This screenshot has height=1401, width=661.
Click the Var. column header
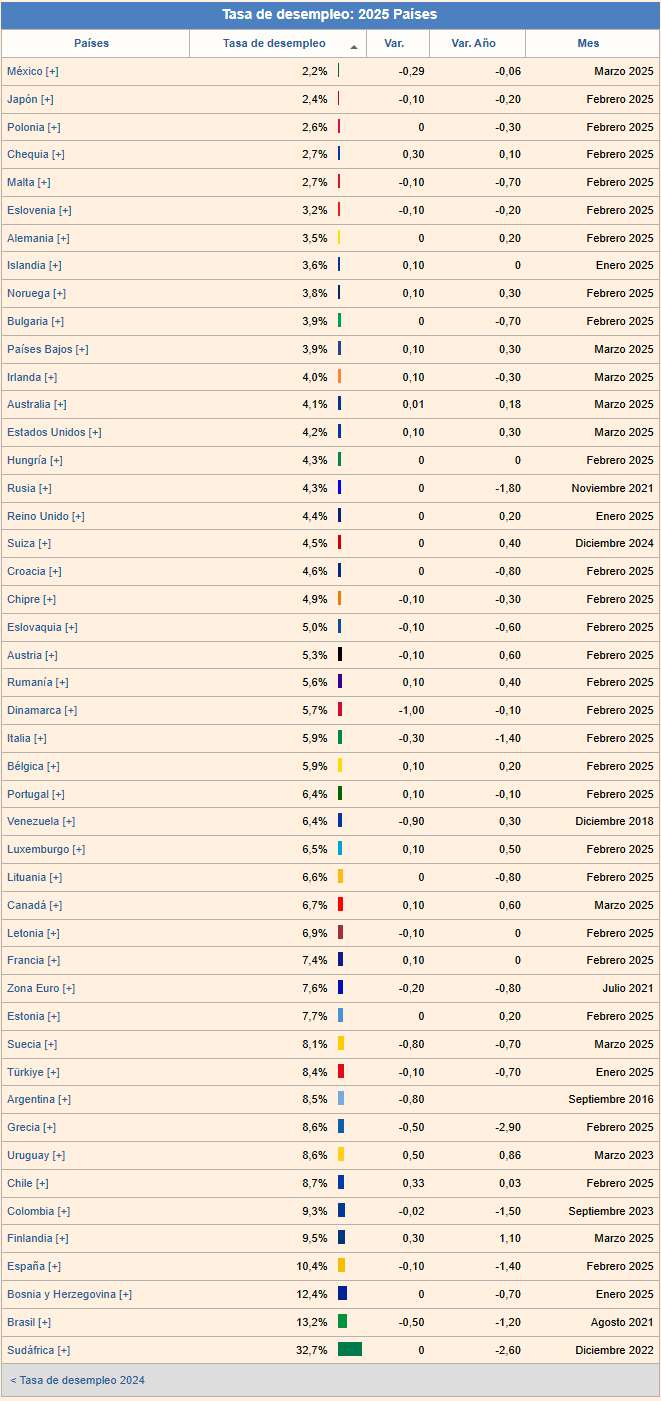coord(394,44)
